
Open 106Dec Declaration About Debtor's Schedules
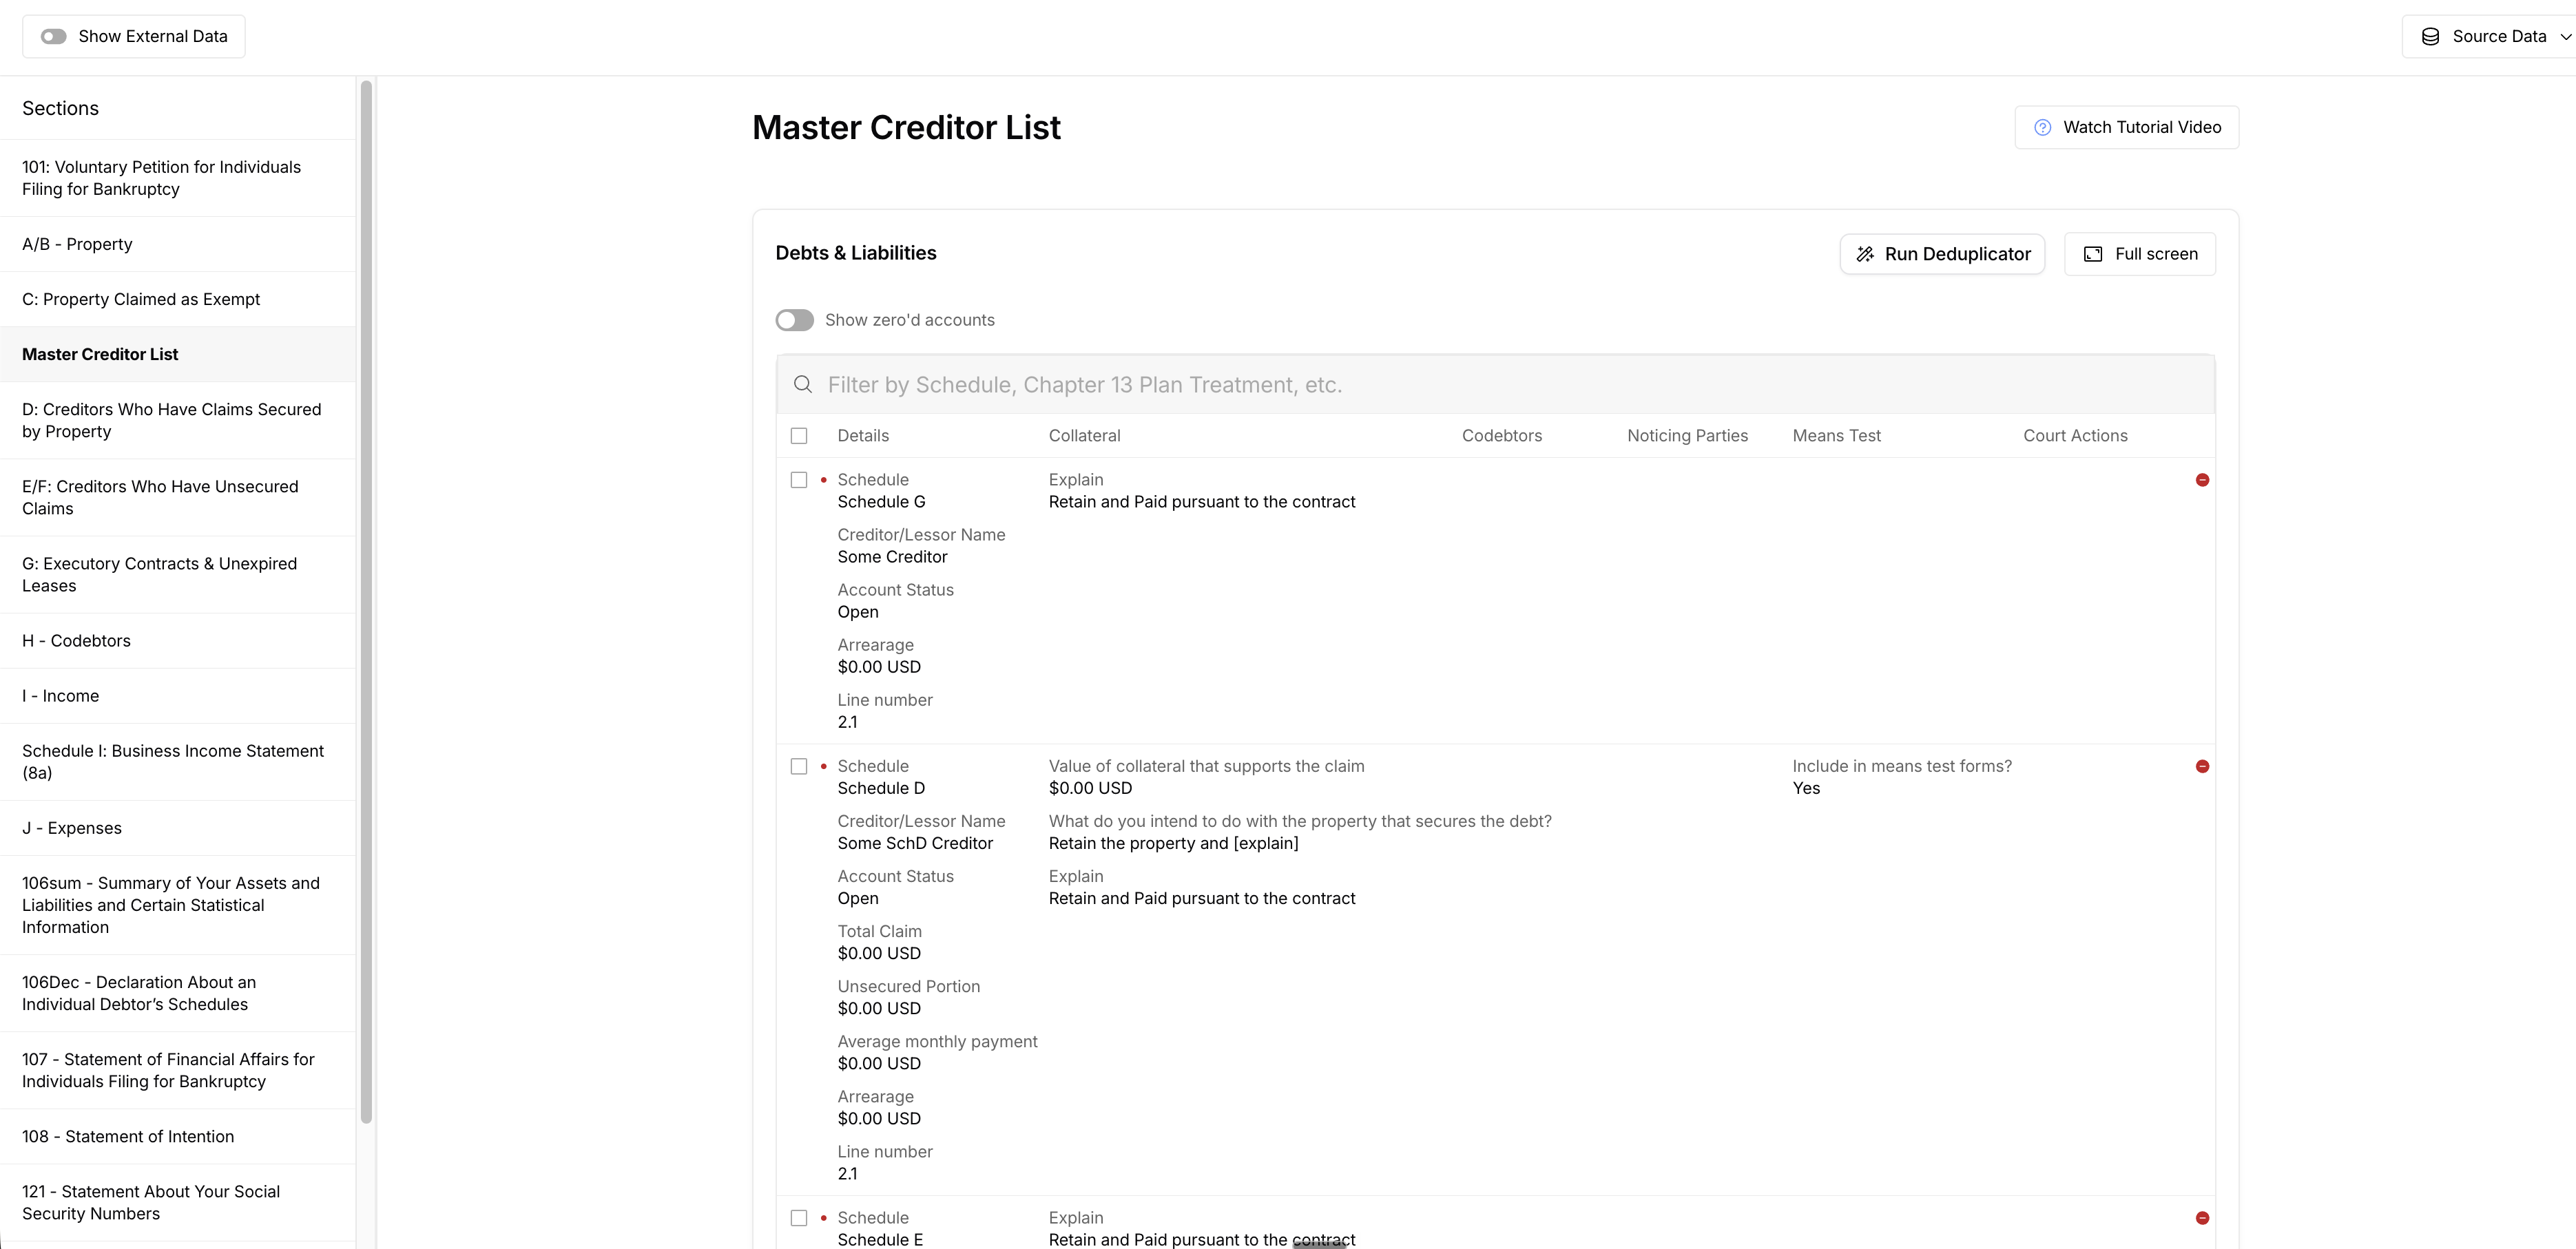[x=178, y=993]
